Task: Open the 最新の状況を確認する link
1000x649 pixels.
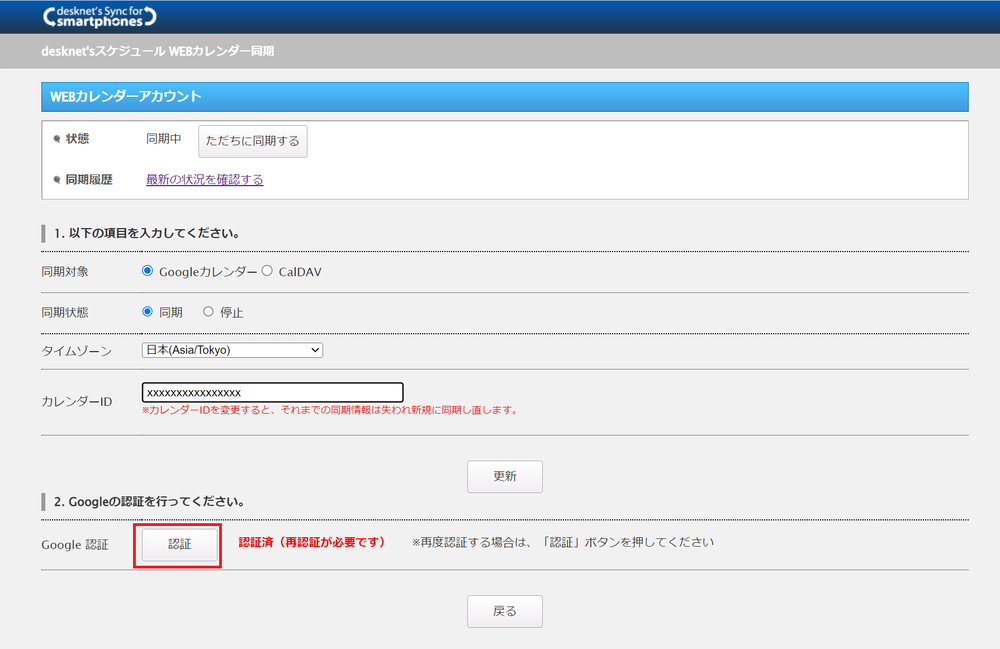Action: click(x=205, y=180)
